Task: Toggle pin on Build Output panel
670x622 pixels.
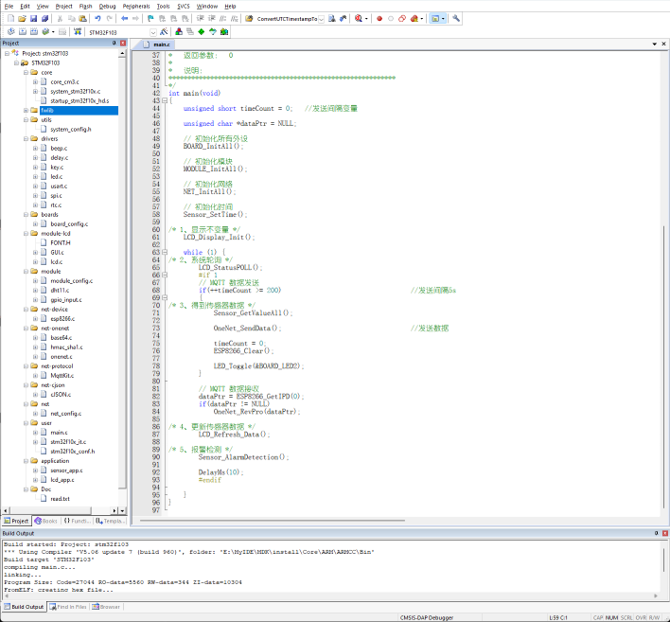Action: (x=656, y=533)
